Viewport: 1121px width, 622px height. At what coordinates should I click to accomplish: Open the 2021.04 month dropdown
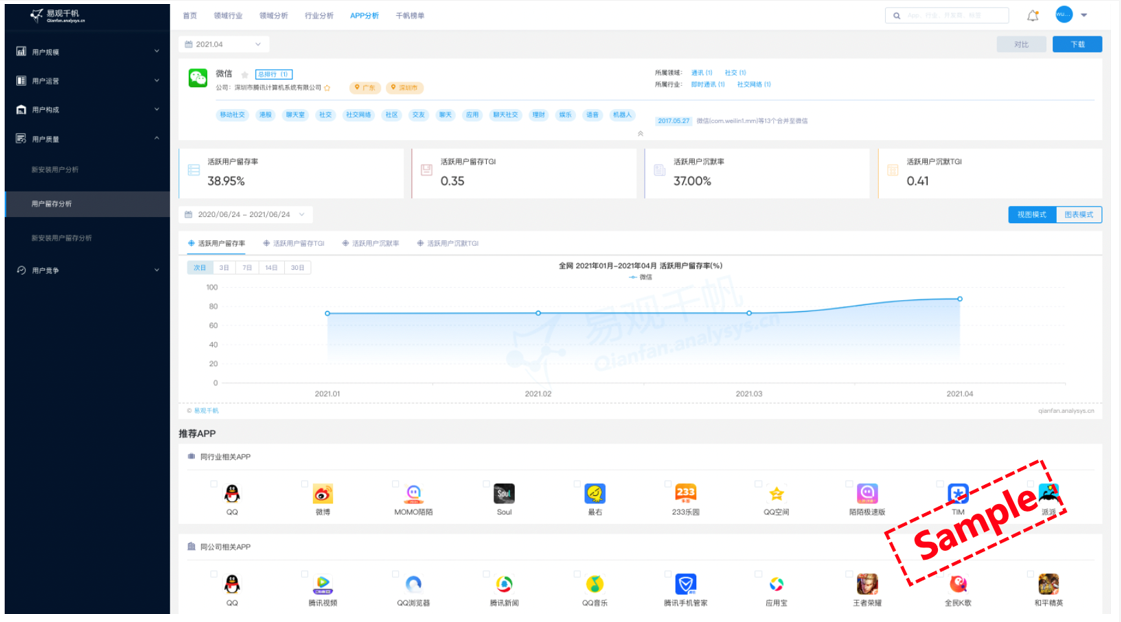click(224, 45)
